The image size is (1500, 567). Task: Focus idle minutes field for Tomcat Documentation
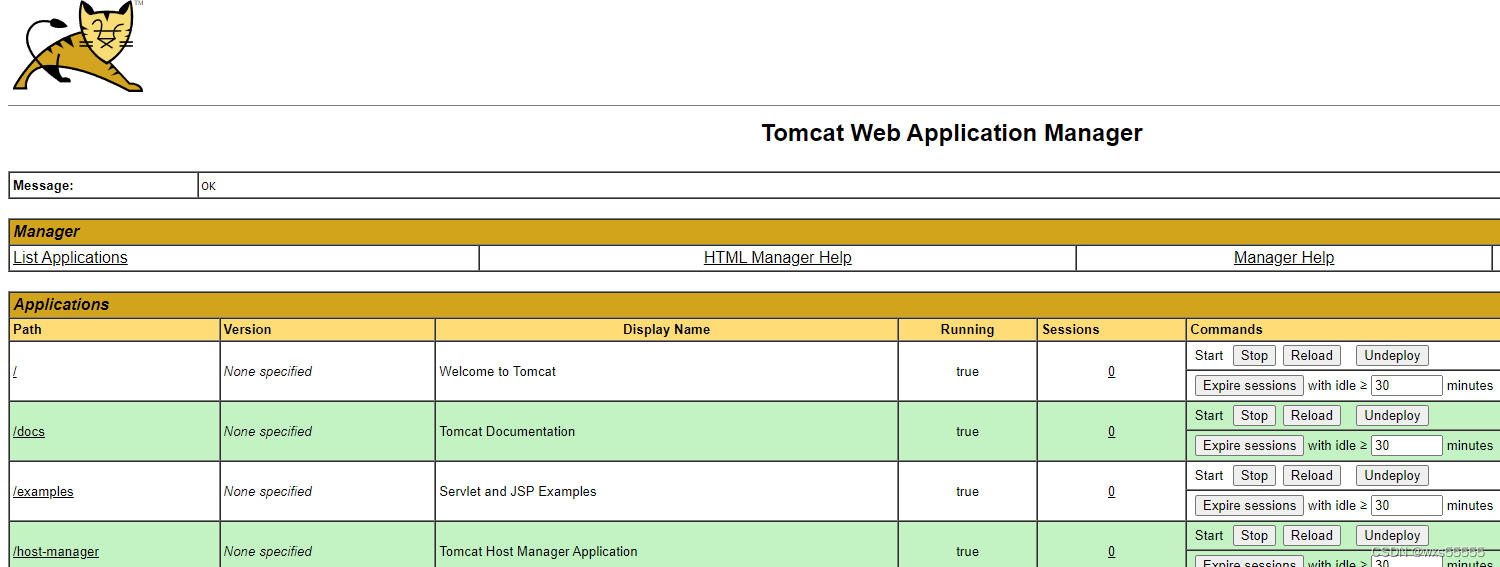click(1406, 445)
